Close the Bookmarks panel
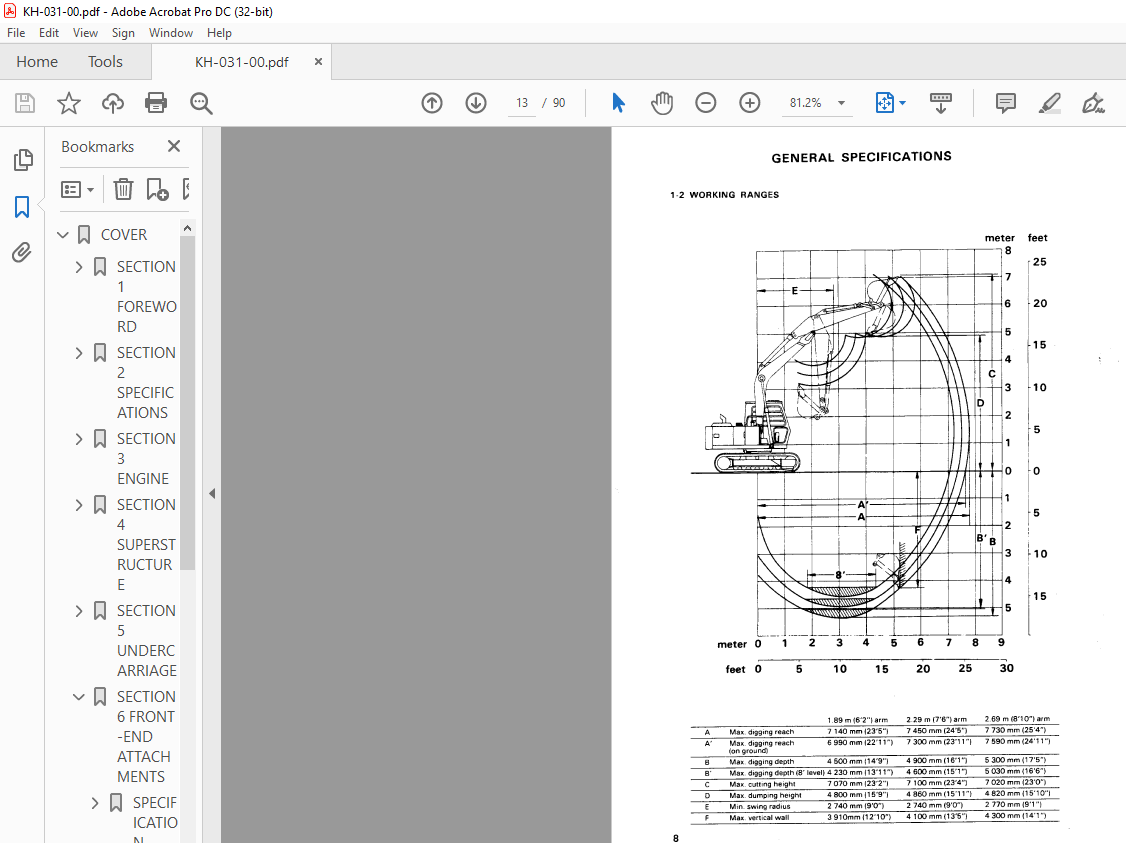The image size is (1126, 843). point(174,146)
